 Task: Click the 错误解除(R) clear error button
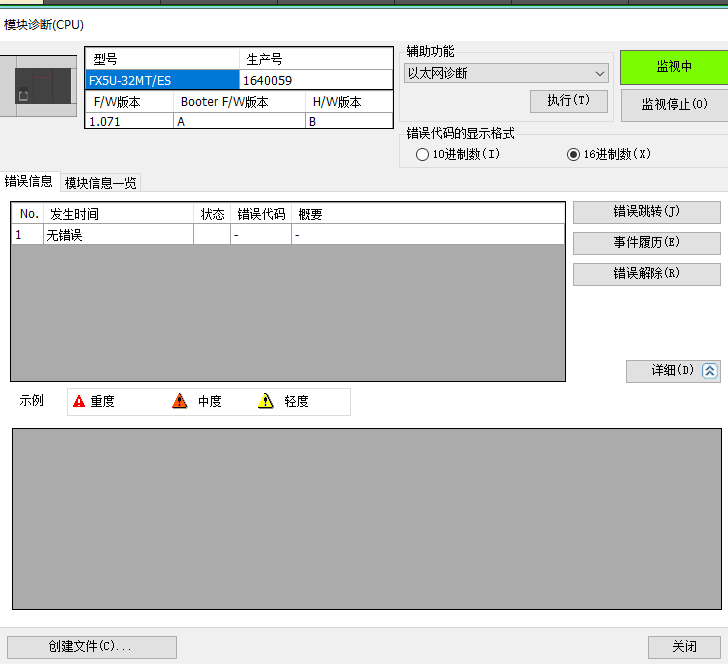click(646, 274)
